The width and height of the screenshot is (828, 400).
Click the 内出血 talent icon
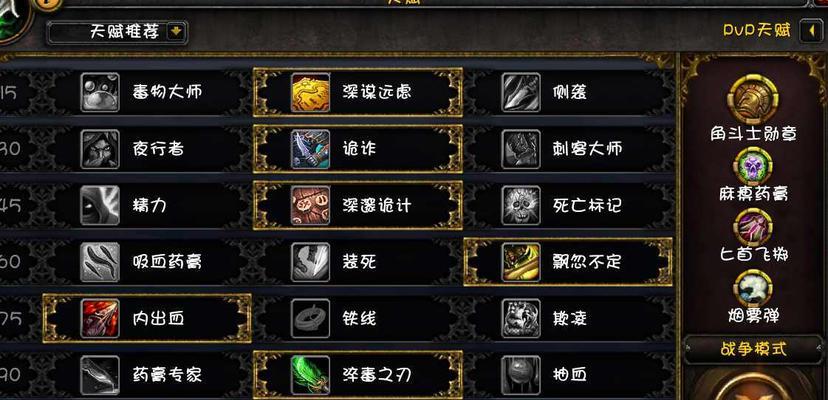click(x=100, y=318)
